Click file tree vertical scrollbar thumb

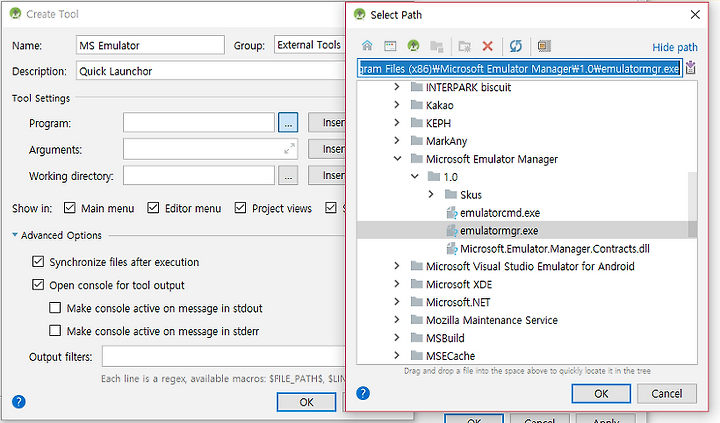(x=692, y=205)
